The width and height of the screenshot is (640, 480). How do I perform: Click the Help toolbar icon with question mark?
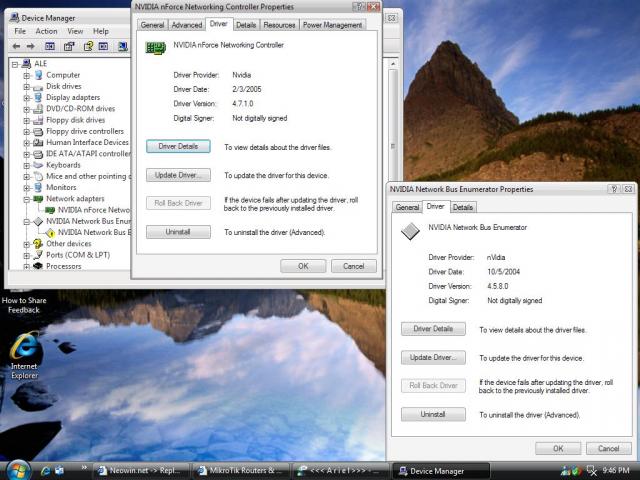[88, 46]
